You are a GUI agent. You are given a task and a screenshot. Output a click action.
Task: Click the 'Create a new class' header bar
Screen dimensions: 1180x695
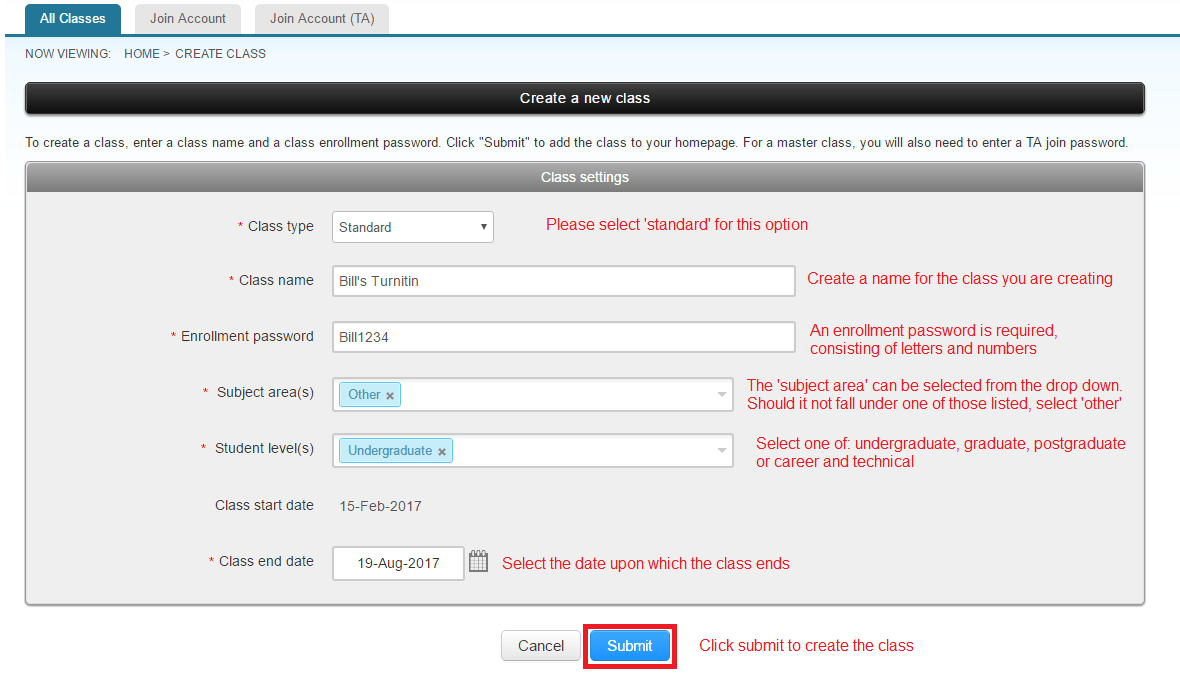584,98
